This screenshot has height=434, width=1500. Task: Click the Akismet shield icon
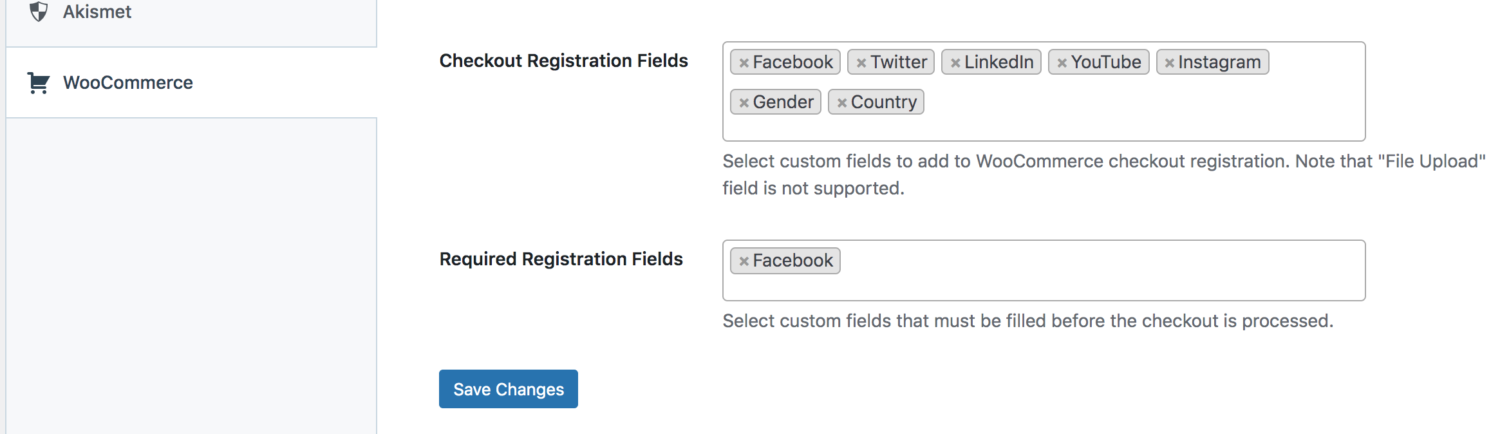[x=38, y=12]
